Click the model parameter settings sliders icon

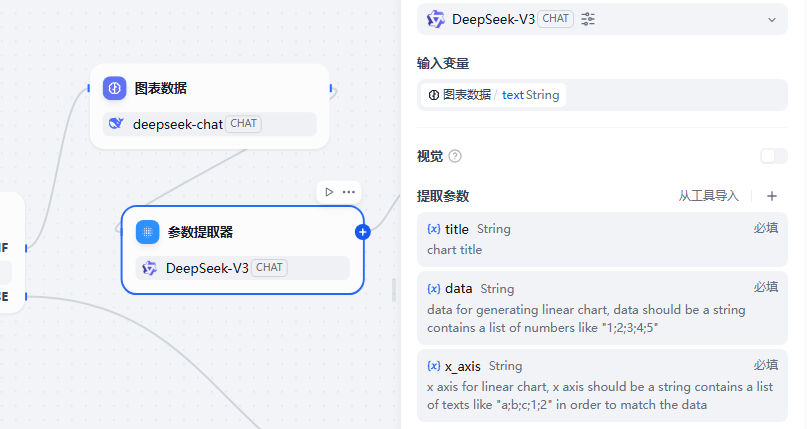tap(588, 20)
